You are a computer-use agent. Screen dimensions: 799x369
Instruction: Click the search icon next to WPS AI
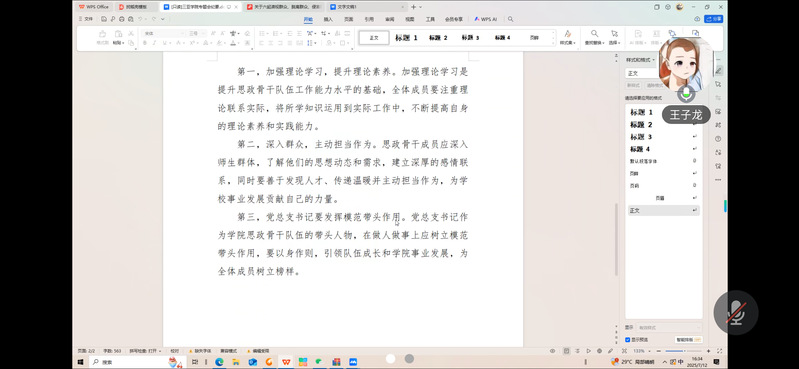coord(510,19)
